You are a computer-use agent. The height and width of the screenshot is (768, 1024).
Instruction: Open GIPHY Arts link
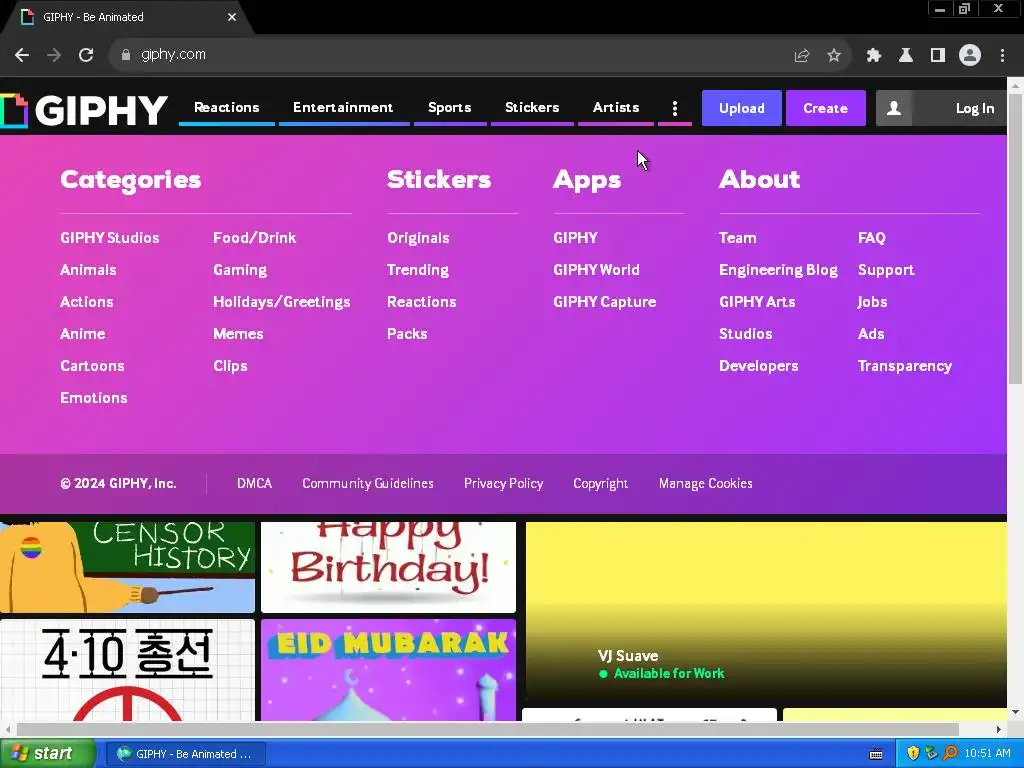pos(757,302)
